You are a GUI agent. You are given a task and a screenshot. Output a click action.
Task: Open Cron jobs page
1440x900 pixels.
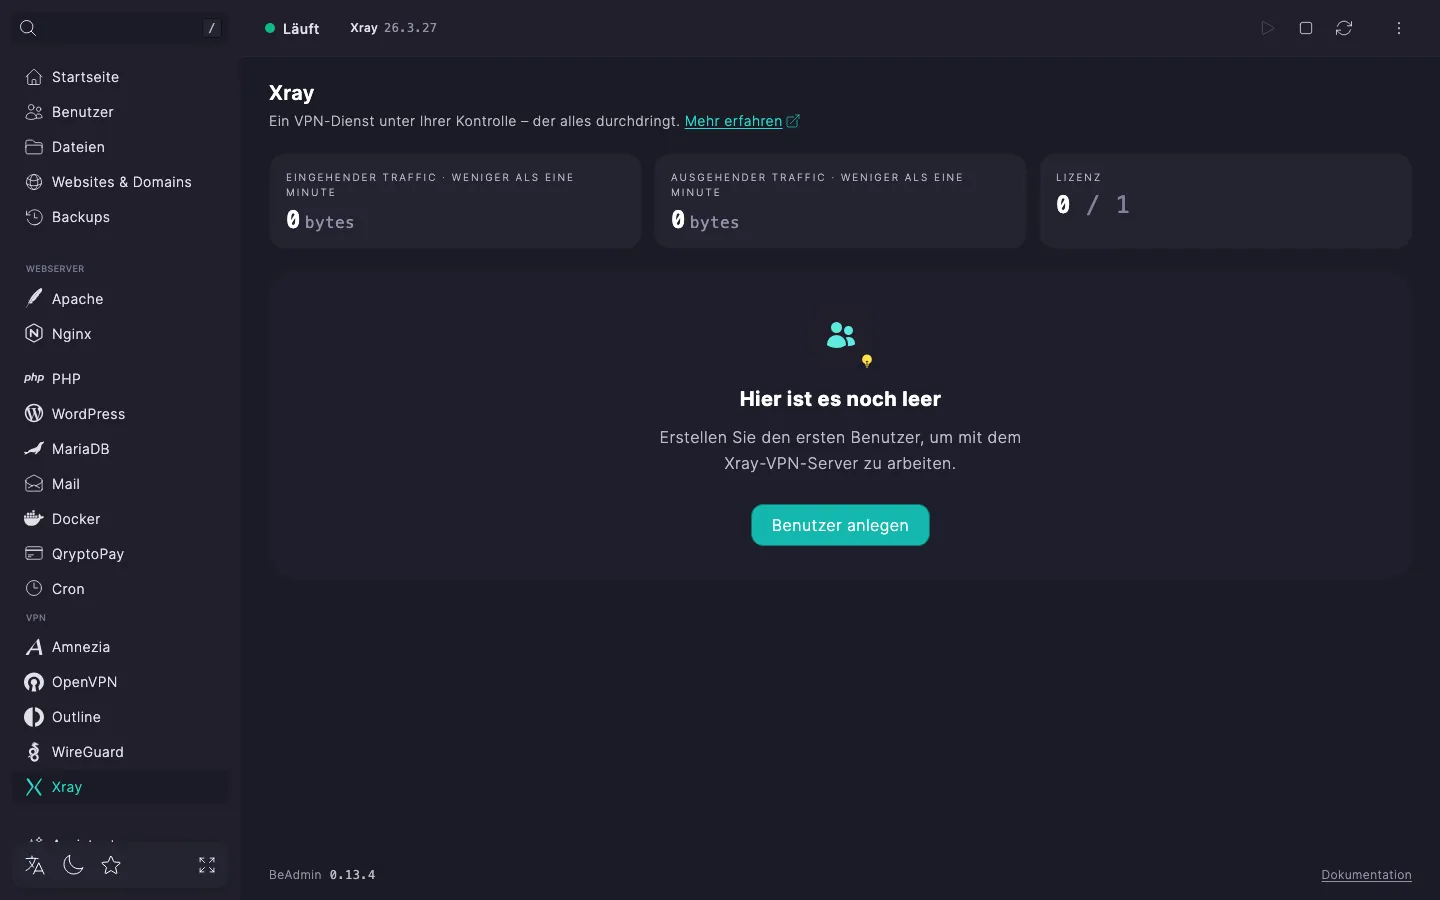click(120, 589)
